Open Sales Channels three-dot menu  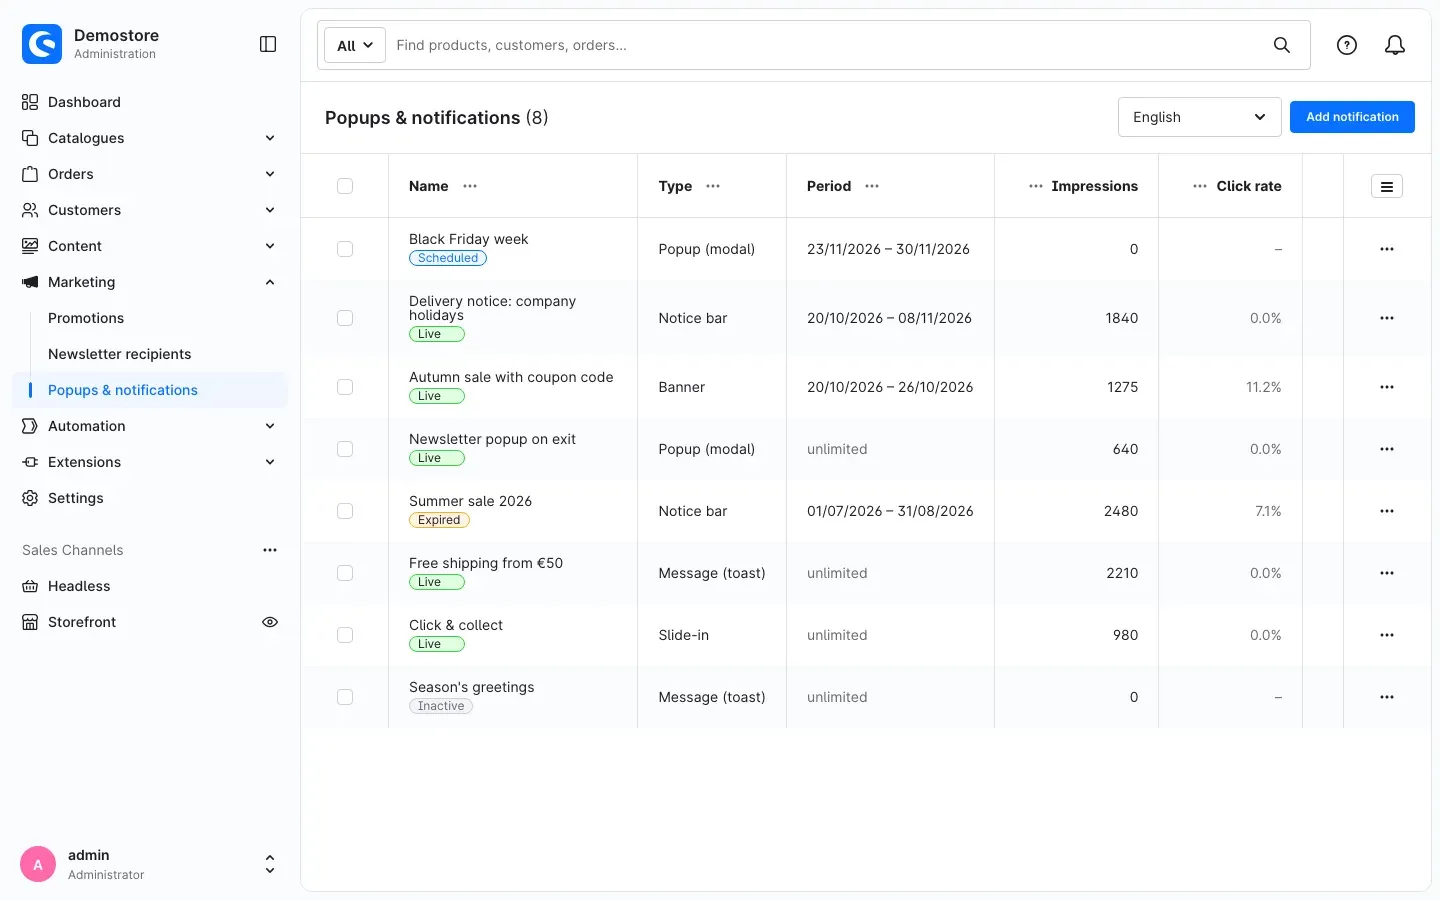270,550
